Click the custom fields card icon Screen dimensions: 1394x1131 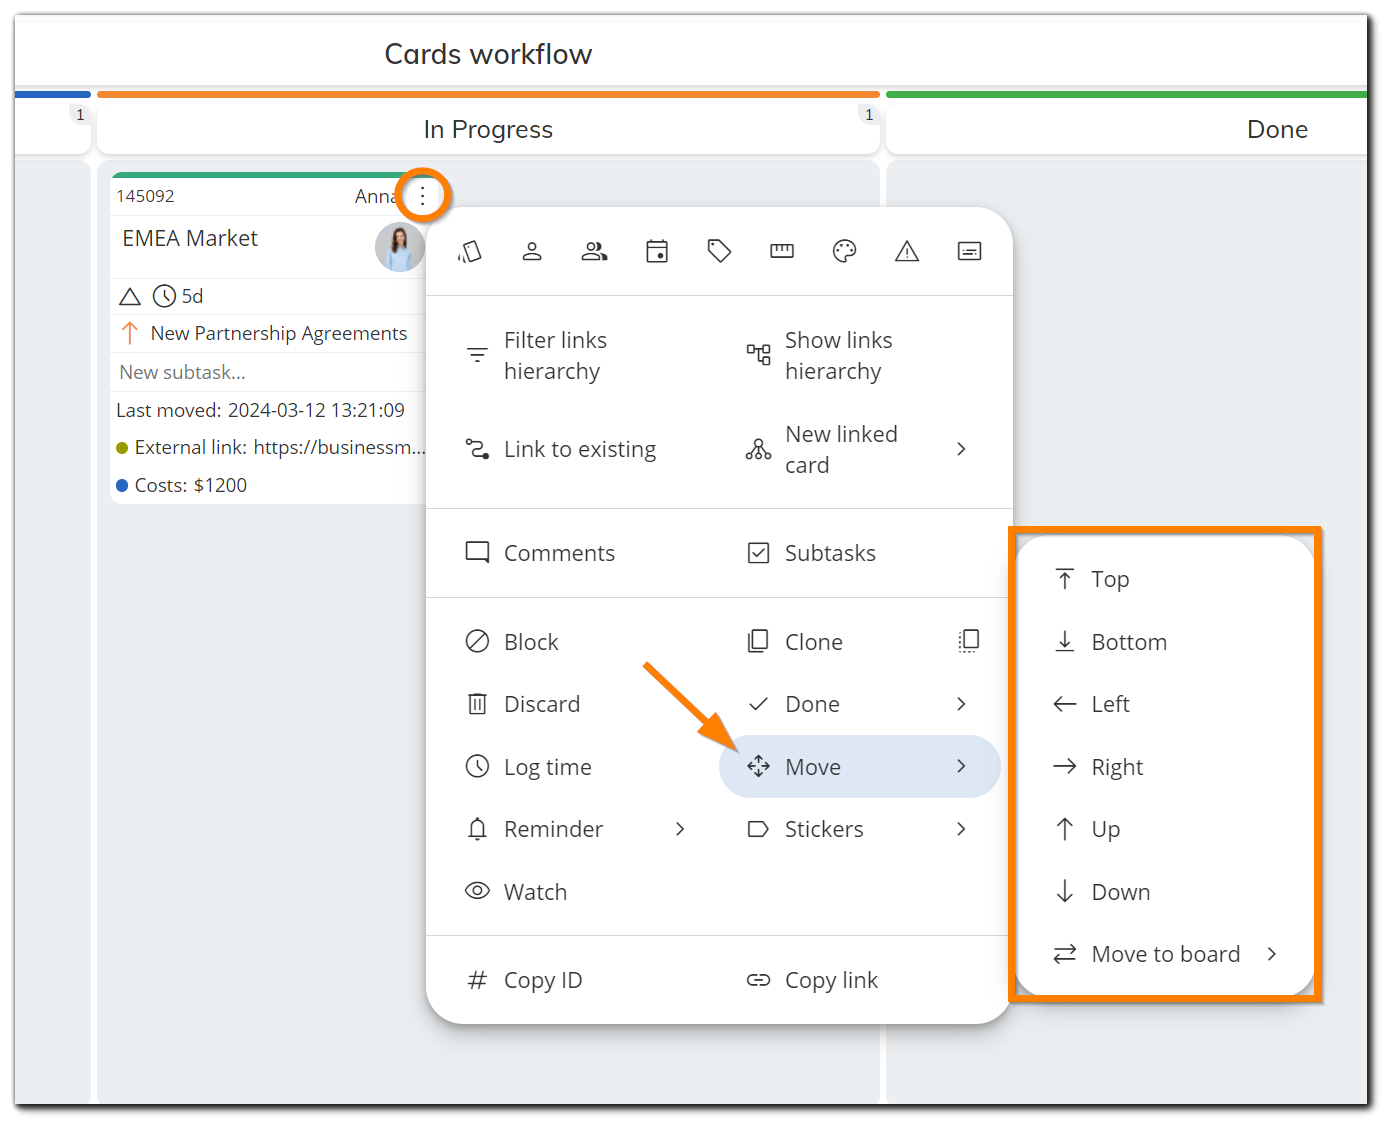pyautogui.click(x=969, y=252)
